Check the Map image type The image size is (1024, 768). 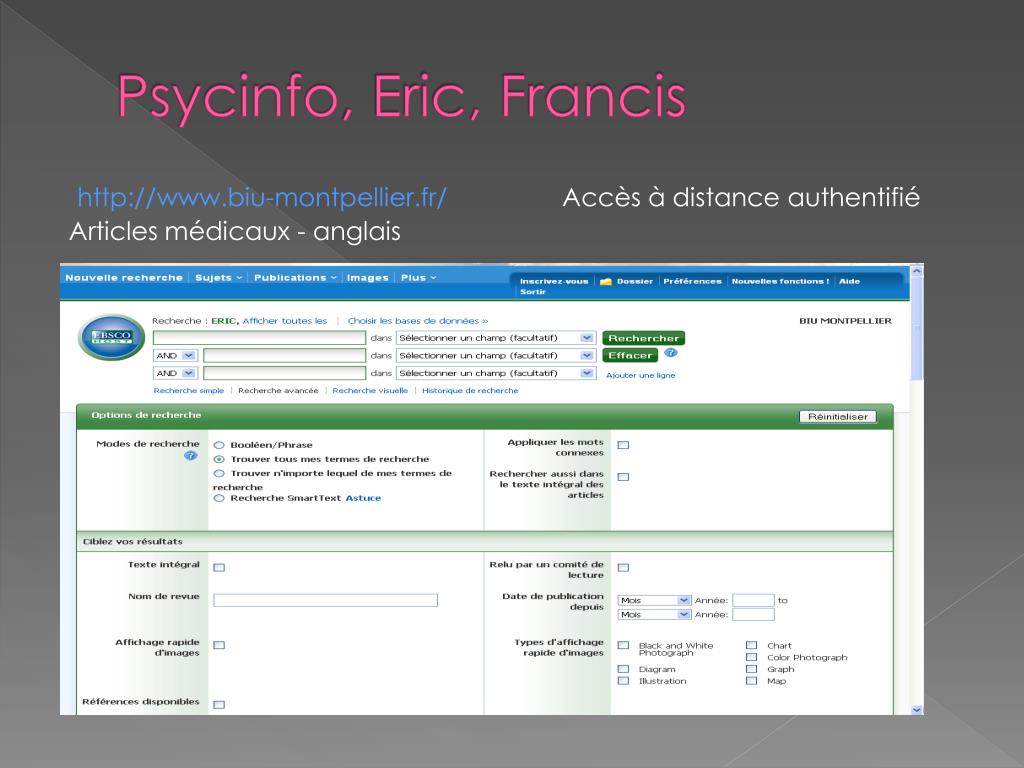(x=752, y=681)
